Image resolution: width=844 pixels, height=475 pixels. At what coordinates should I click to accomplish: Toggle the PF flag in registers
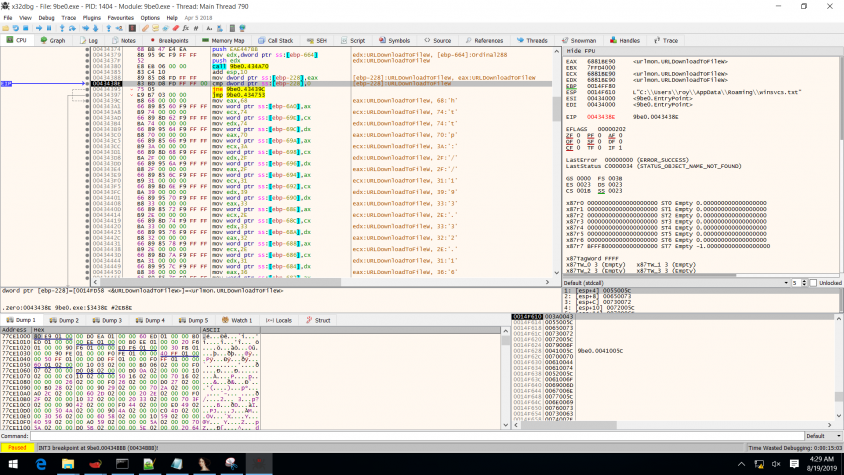click(x=590, y=136)
